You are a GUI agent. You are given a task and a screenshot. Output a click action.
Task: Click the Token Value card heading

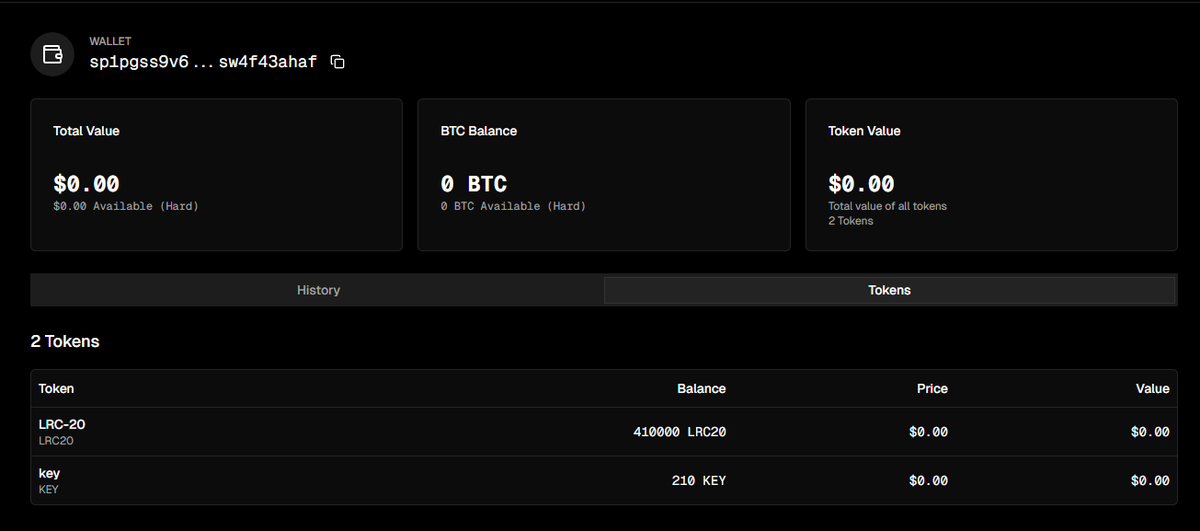pos(864,131)
